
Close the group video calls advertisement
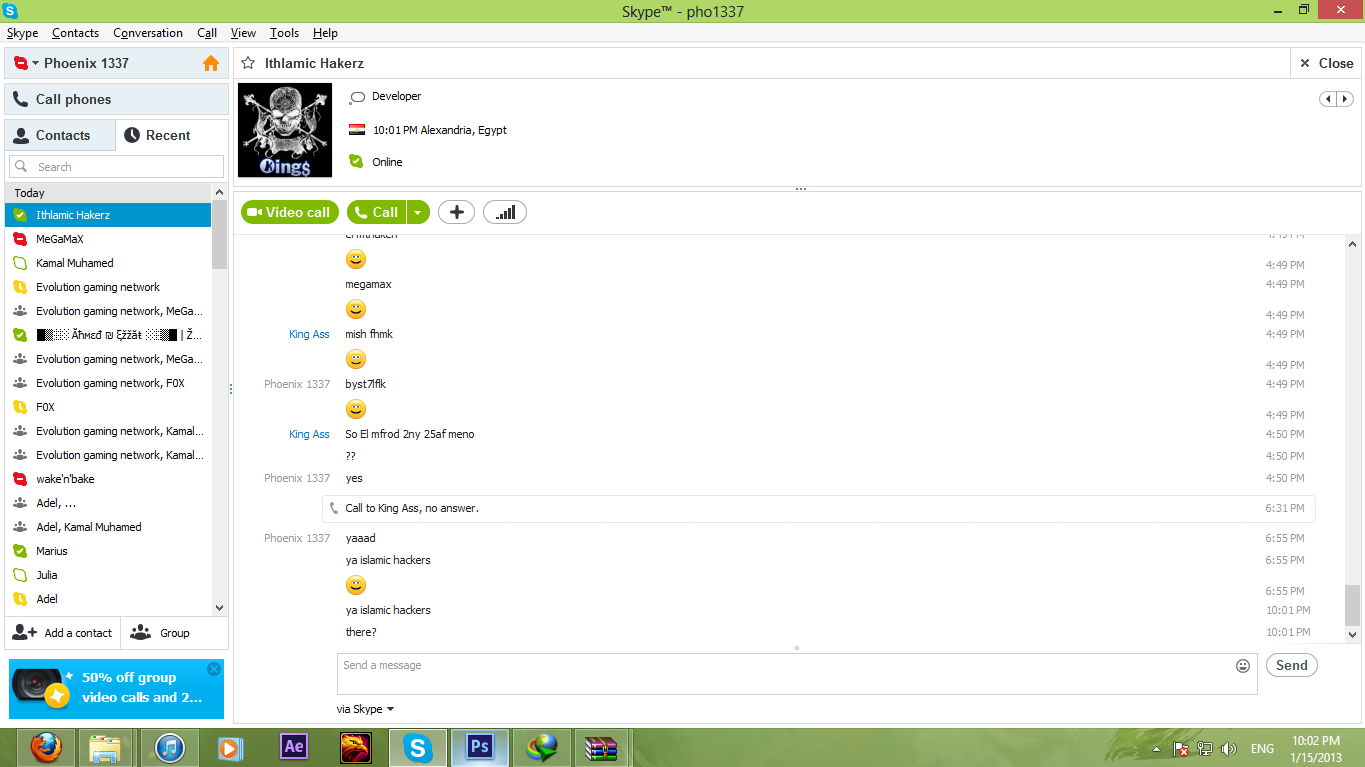(213, 669)
